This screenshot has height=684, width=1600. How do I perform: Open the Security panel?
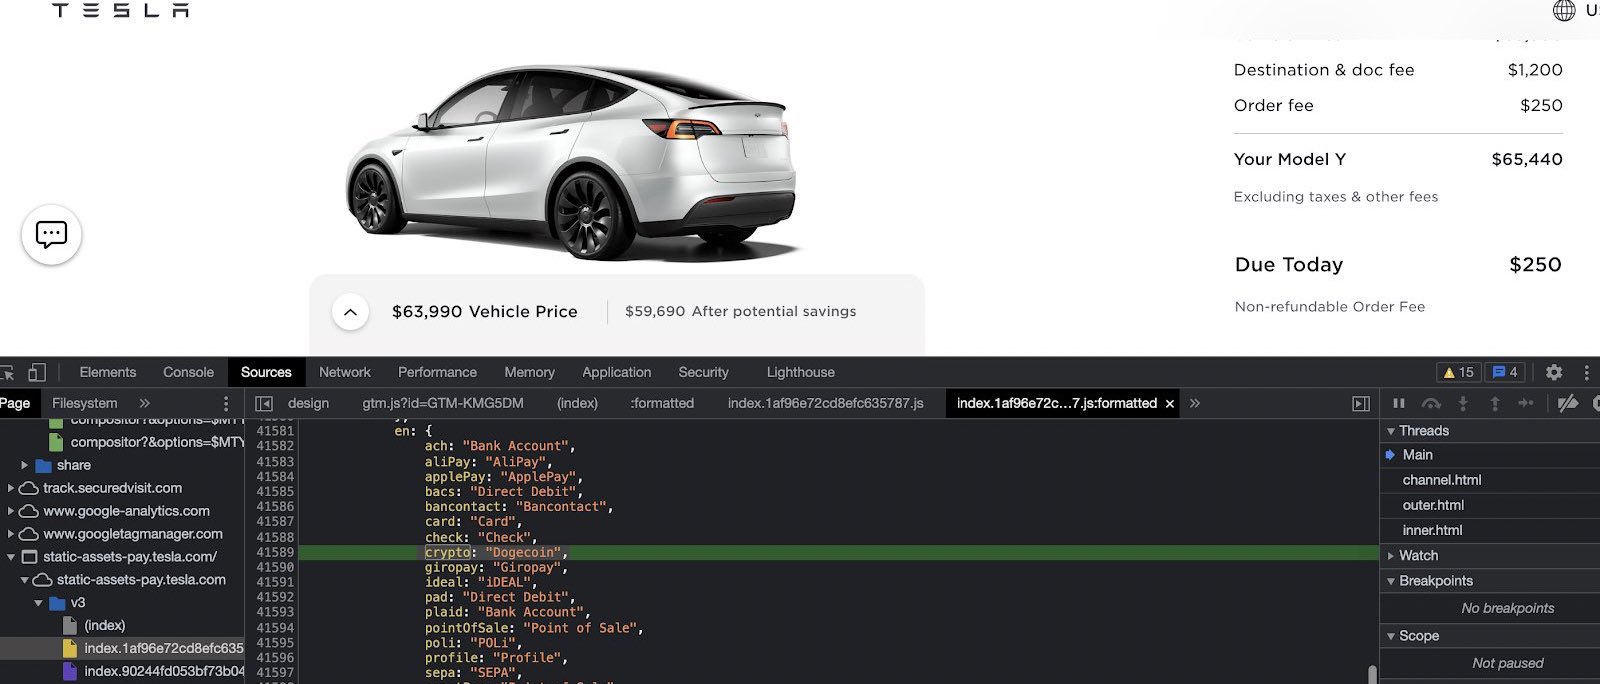(703, 372)
